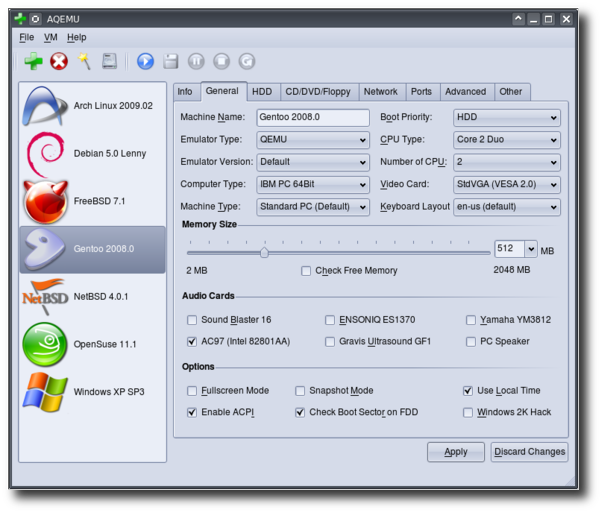The height and width of the screenshot is (513, 602).
Task: Click the AQEMU title bar app icon
Action: click(x=20, y=19)
